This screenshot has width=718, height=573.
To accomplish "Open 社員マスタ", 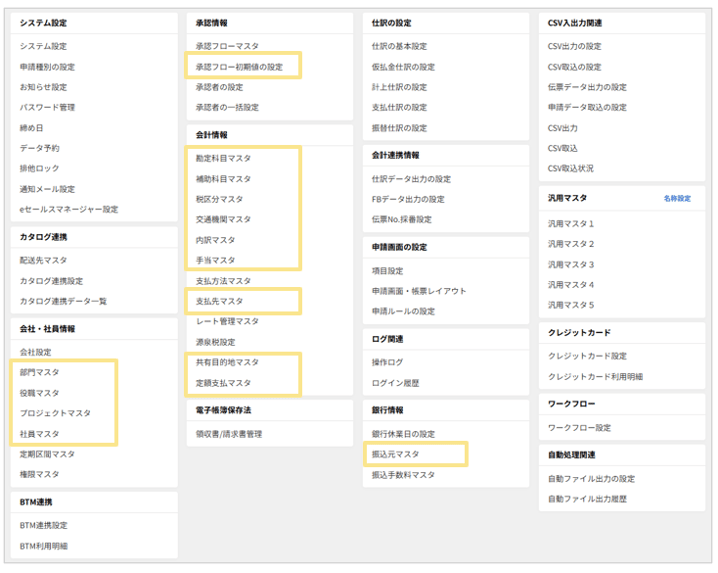I will pyautogui.click(x=39, y=434).
